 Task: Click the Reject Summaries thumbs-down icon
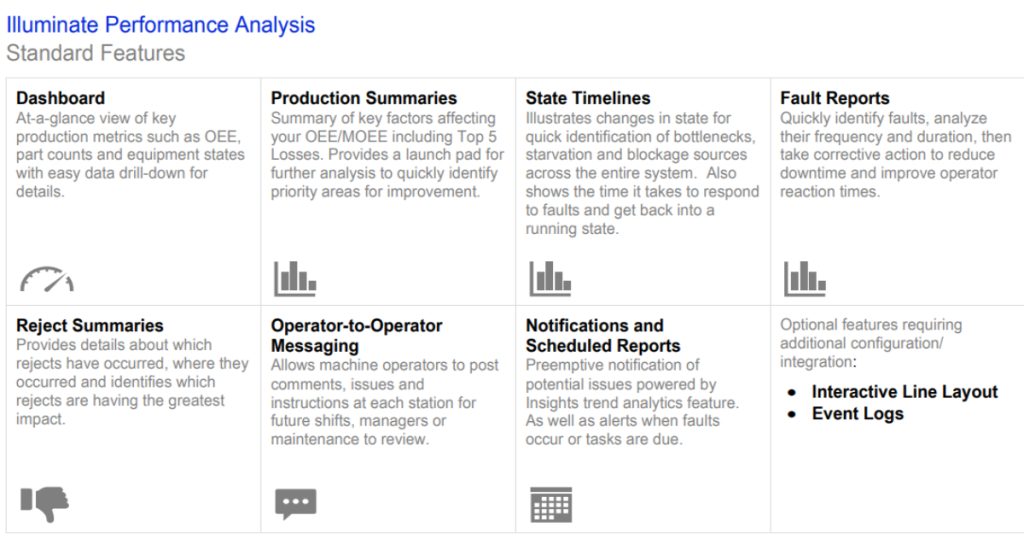(44, 502)
